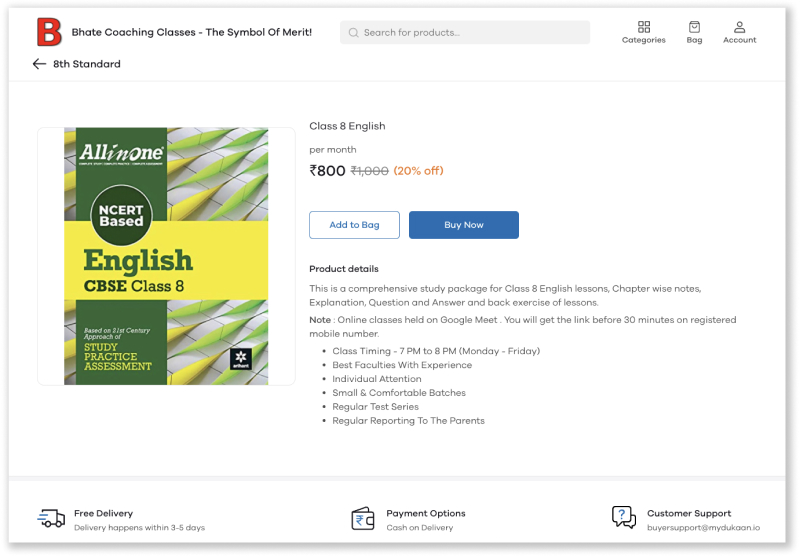
Task: Open the English CBSE Class 8 book image
Action: click(x=166, y=256)
